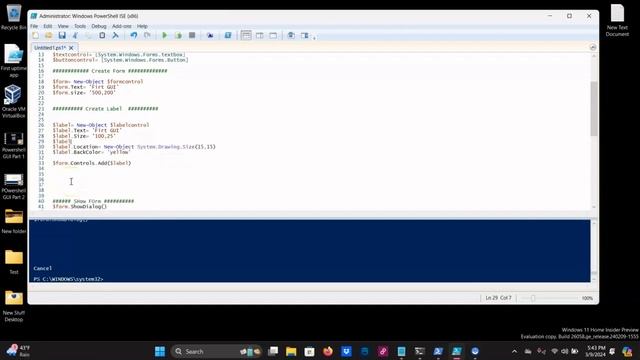Viewport: 640px width, 360px height.
Task: Close the Untitled1.ps1 tab
Action: 71,48
